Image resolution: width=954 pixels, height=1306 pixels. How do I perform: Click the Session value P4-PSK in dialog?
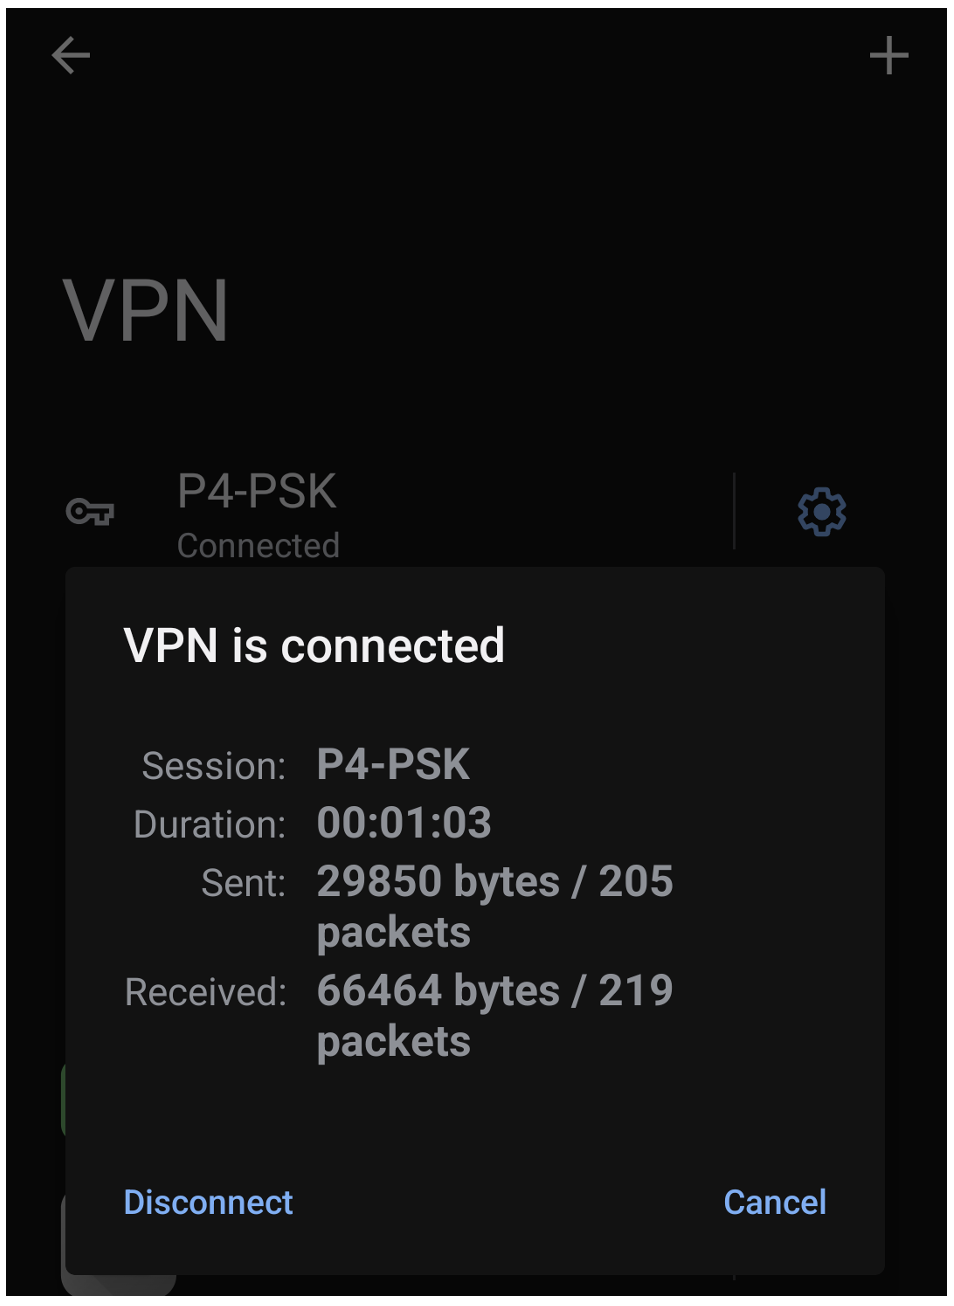coord(394,765)
